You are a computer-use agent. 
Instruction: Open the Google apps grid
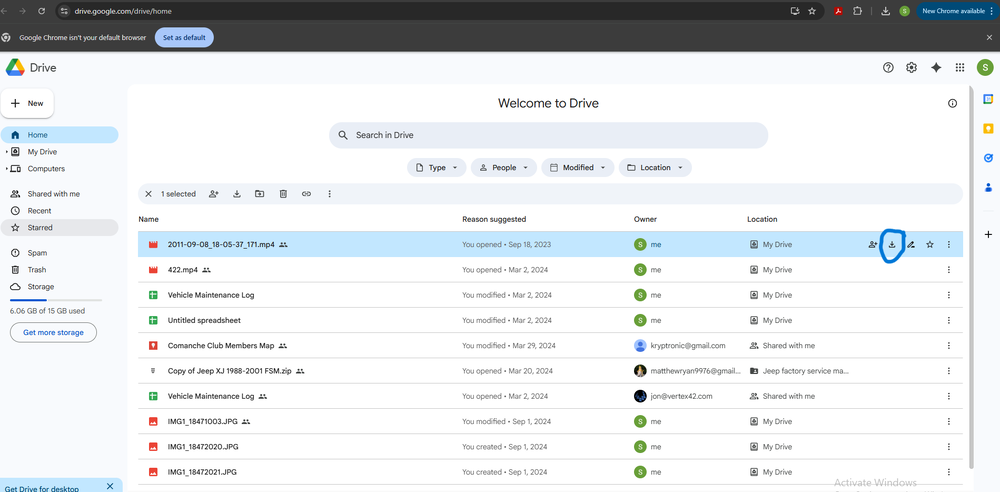(x=960, y=68)
